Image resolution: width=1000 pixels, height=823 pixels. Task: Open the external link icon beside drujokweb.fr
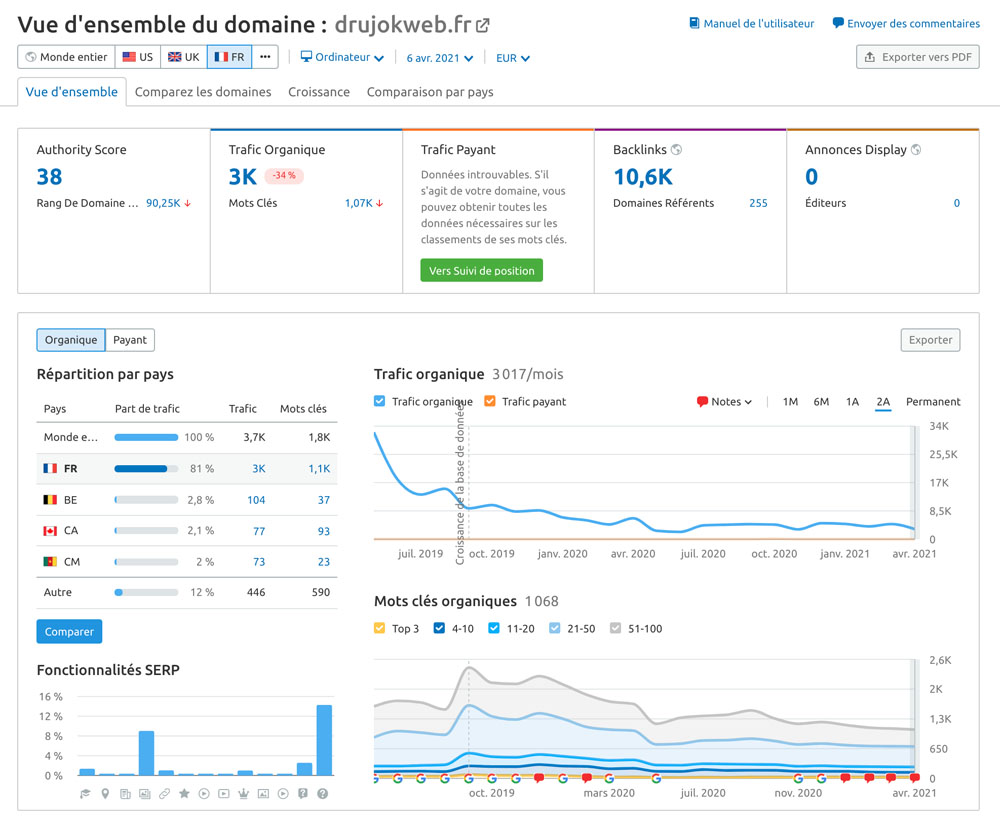pos(483,26)
